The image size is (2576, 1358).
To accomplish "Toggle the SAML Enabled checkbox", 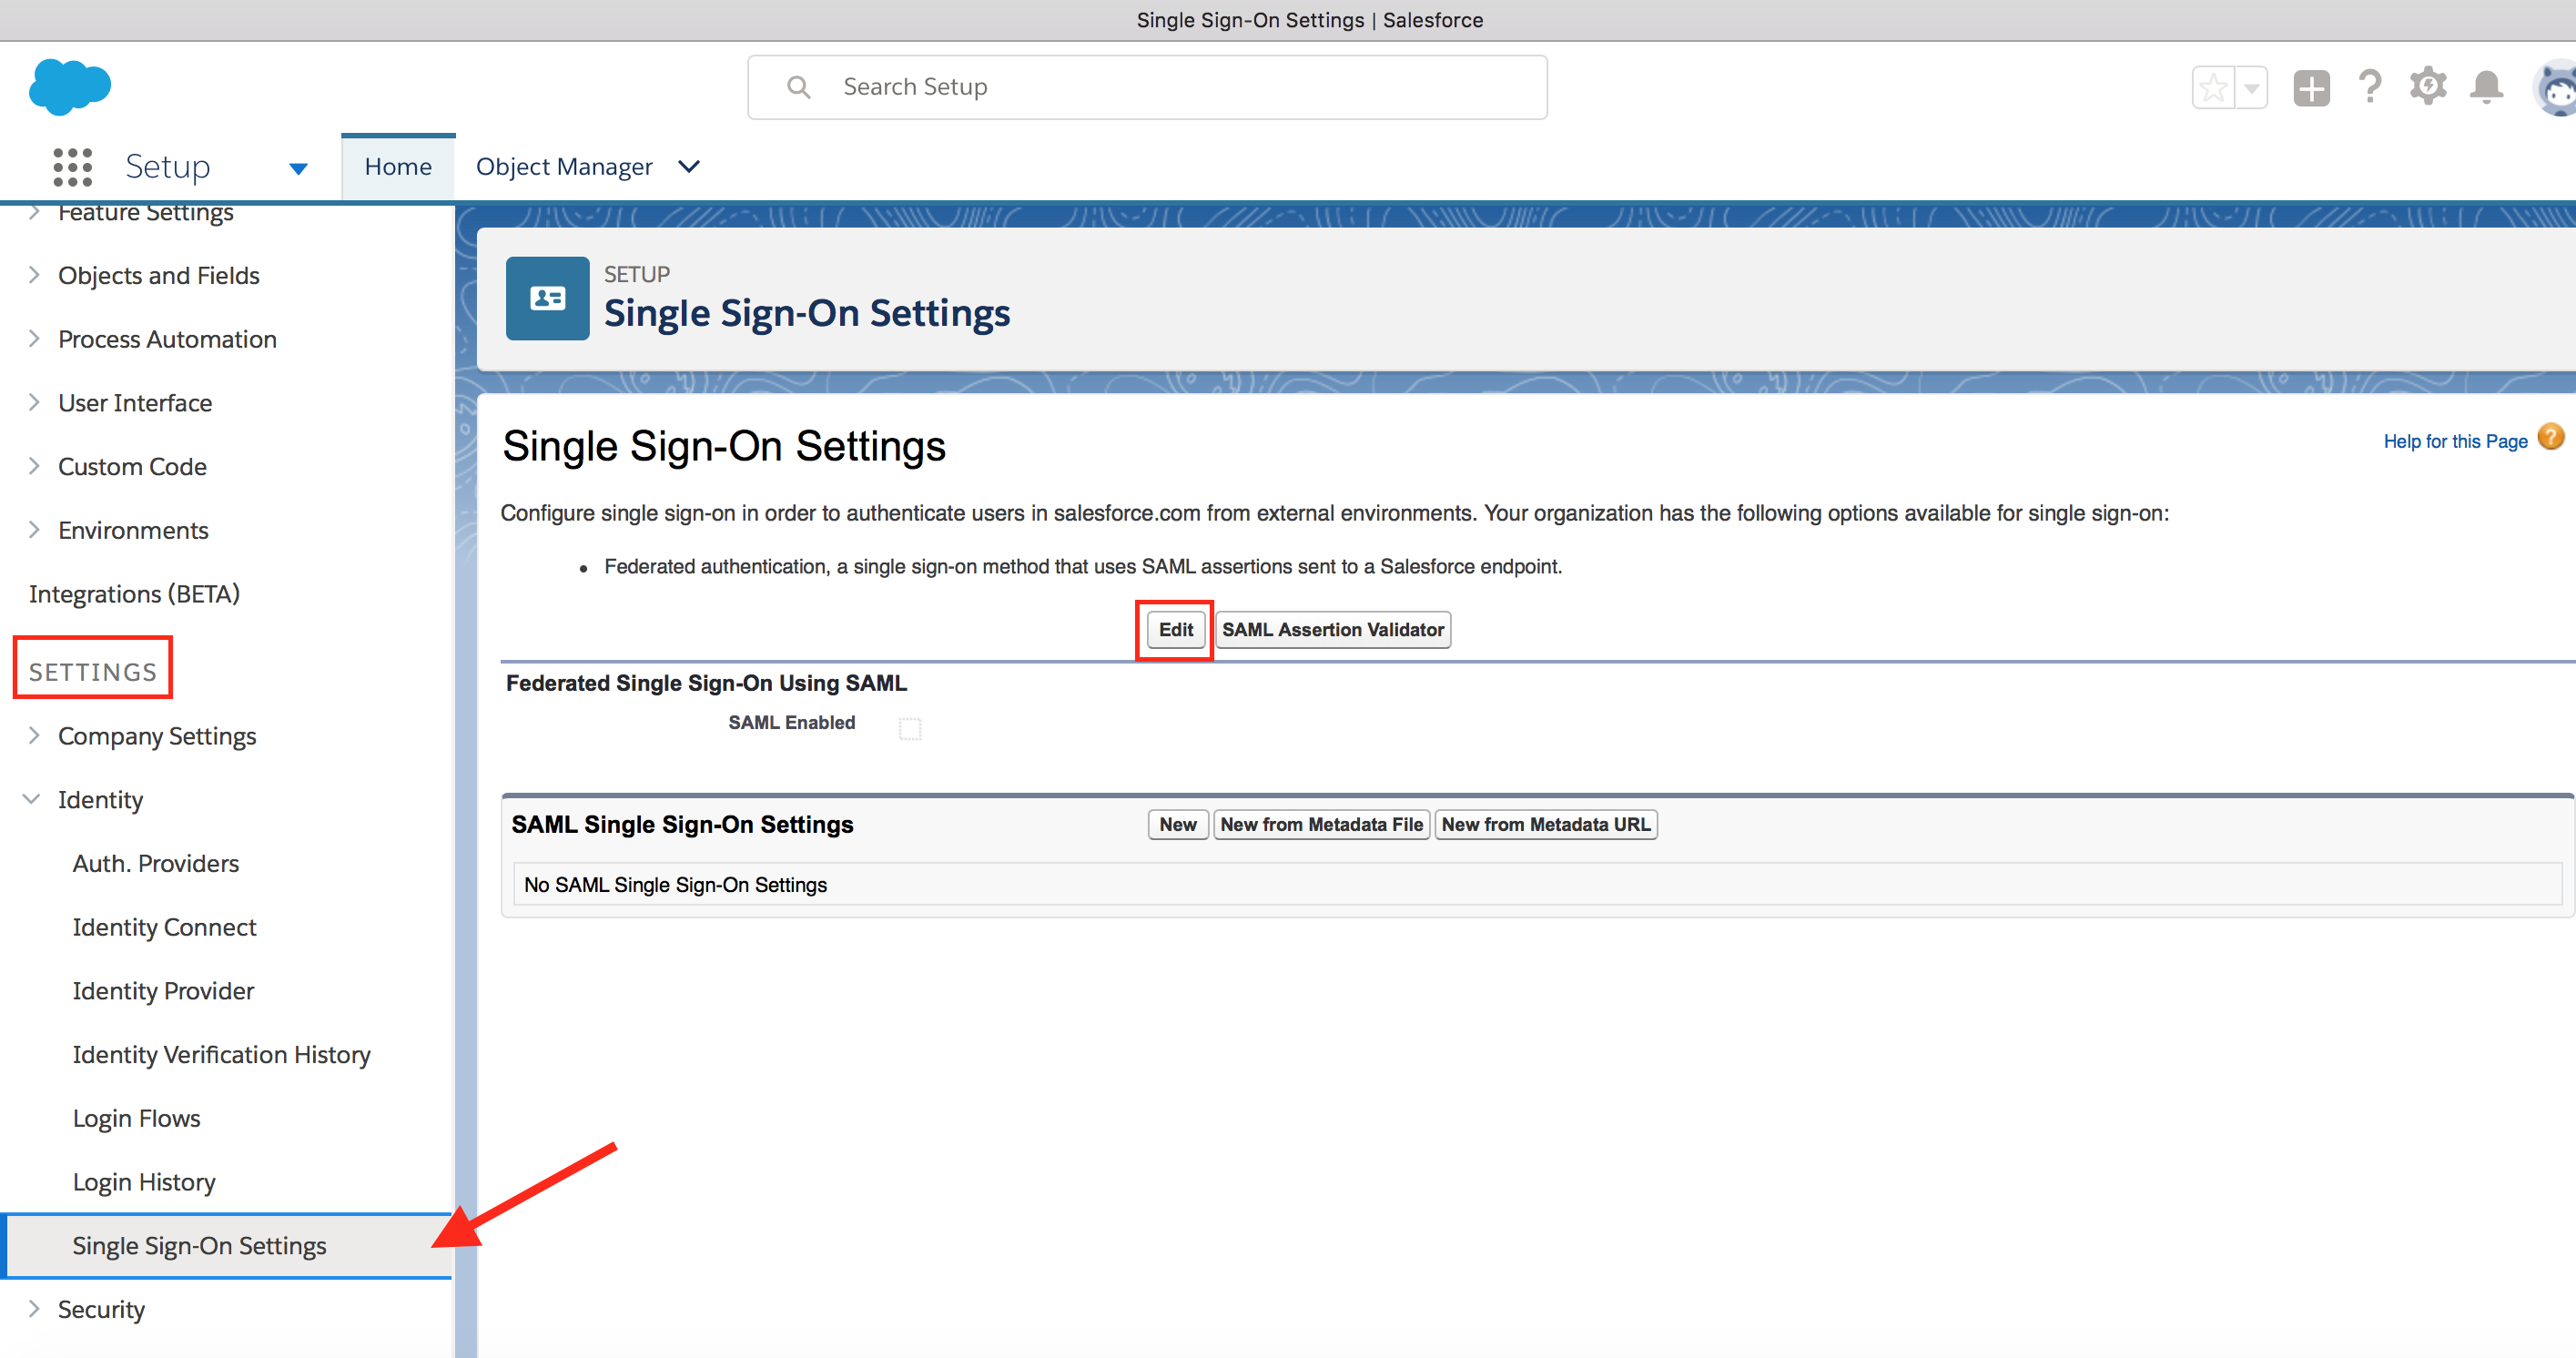I will click(x=910, y=728).
